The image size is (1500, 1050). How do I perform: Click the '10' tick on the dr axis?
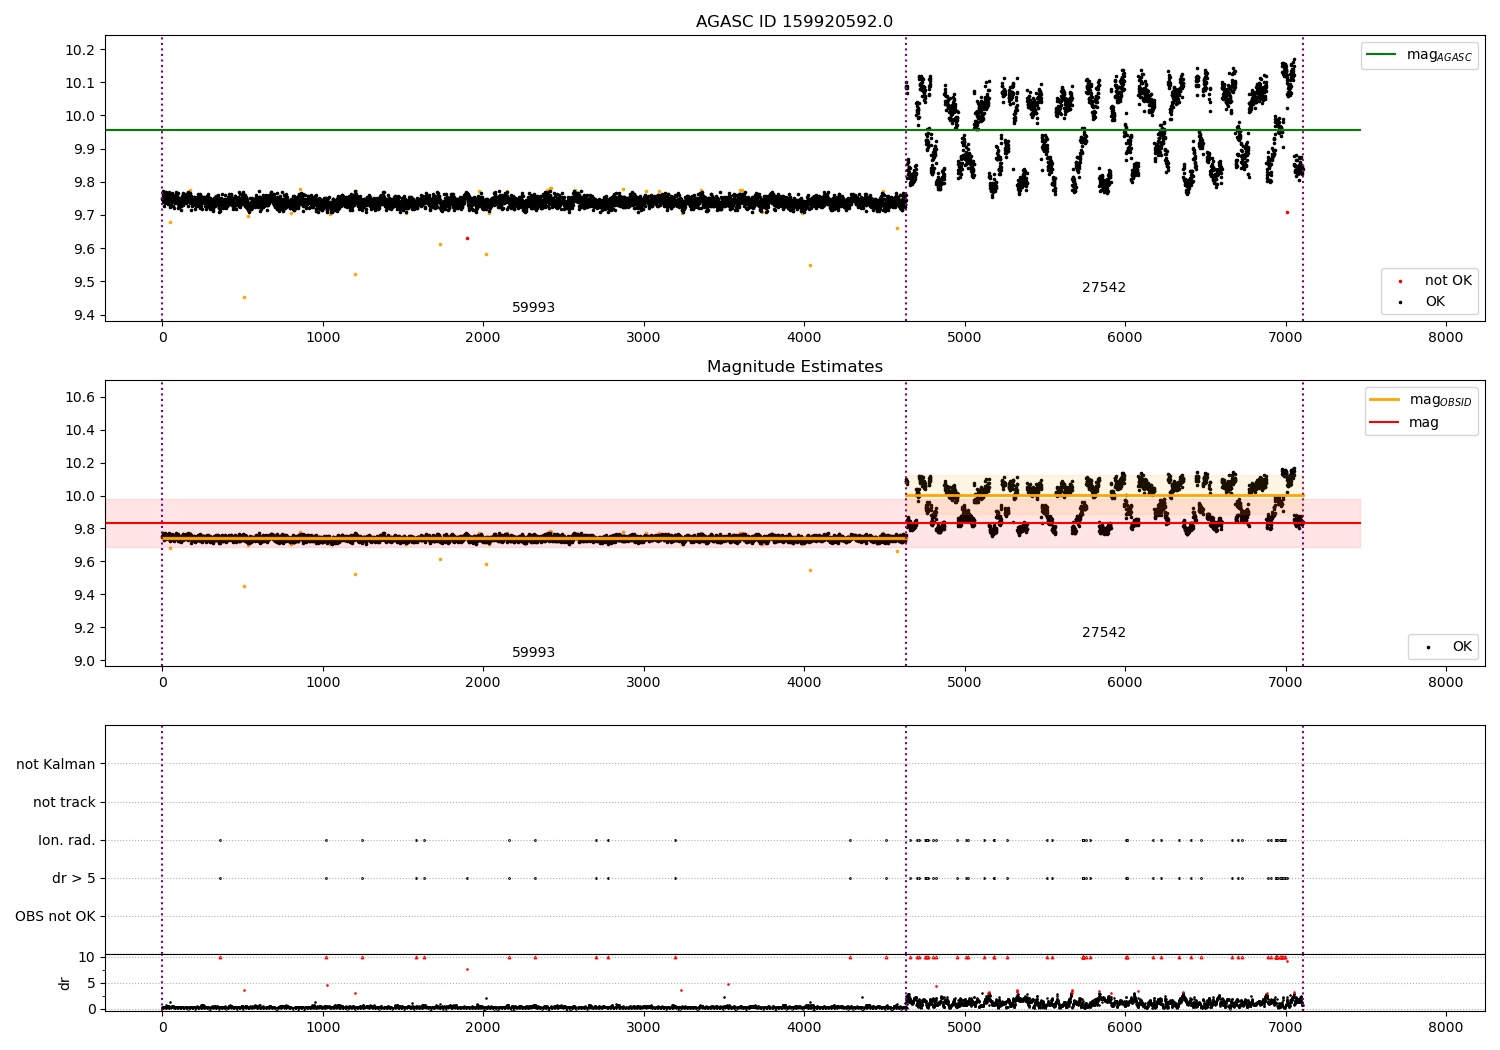tap(87, 958)
